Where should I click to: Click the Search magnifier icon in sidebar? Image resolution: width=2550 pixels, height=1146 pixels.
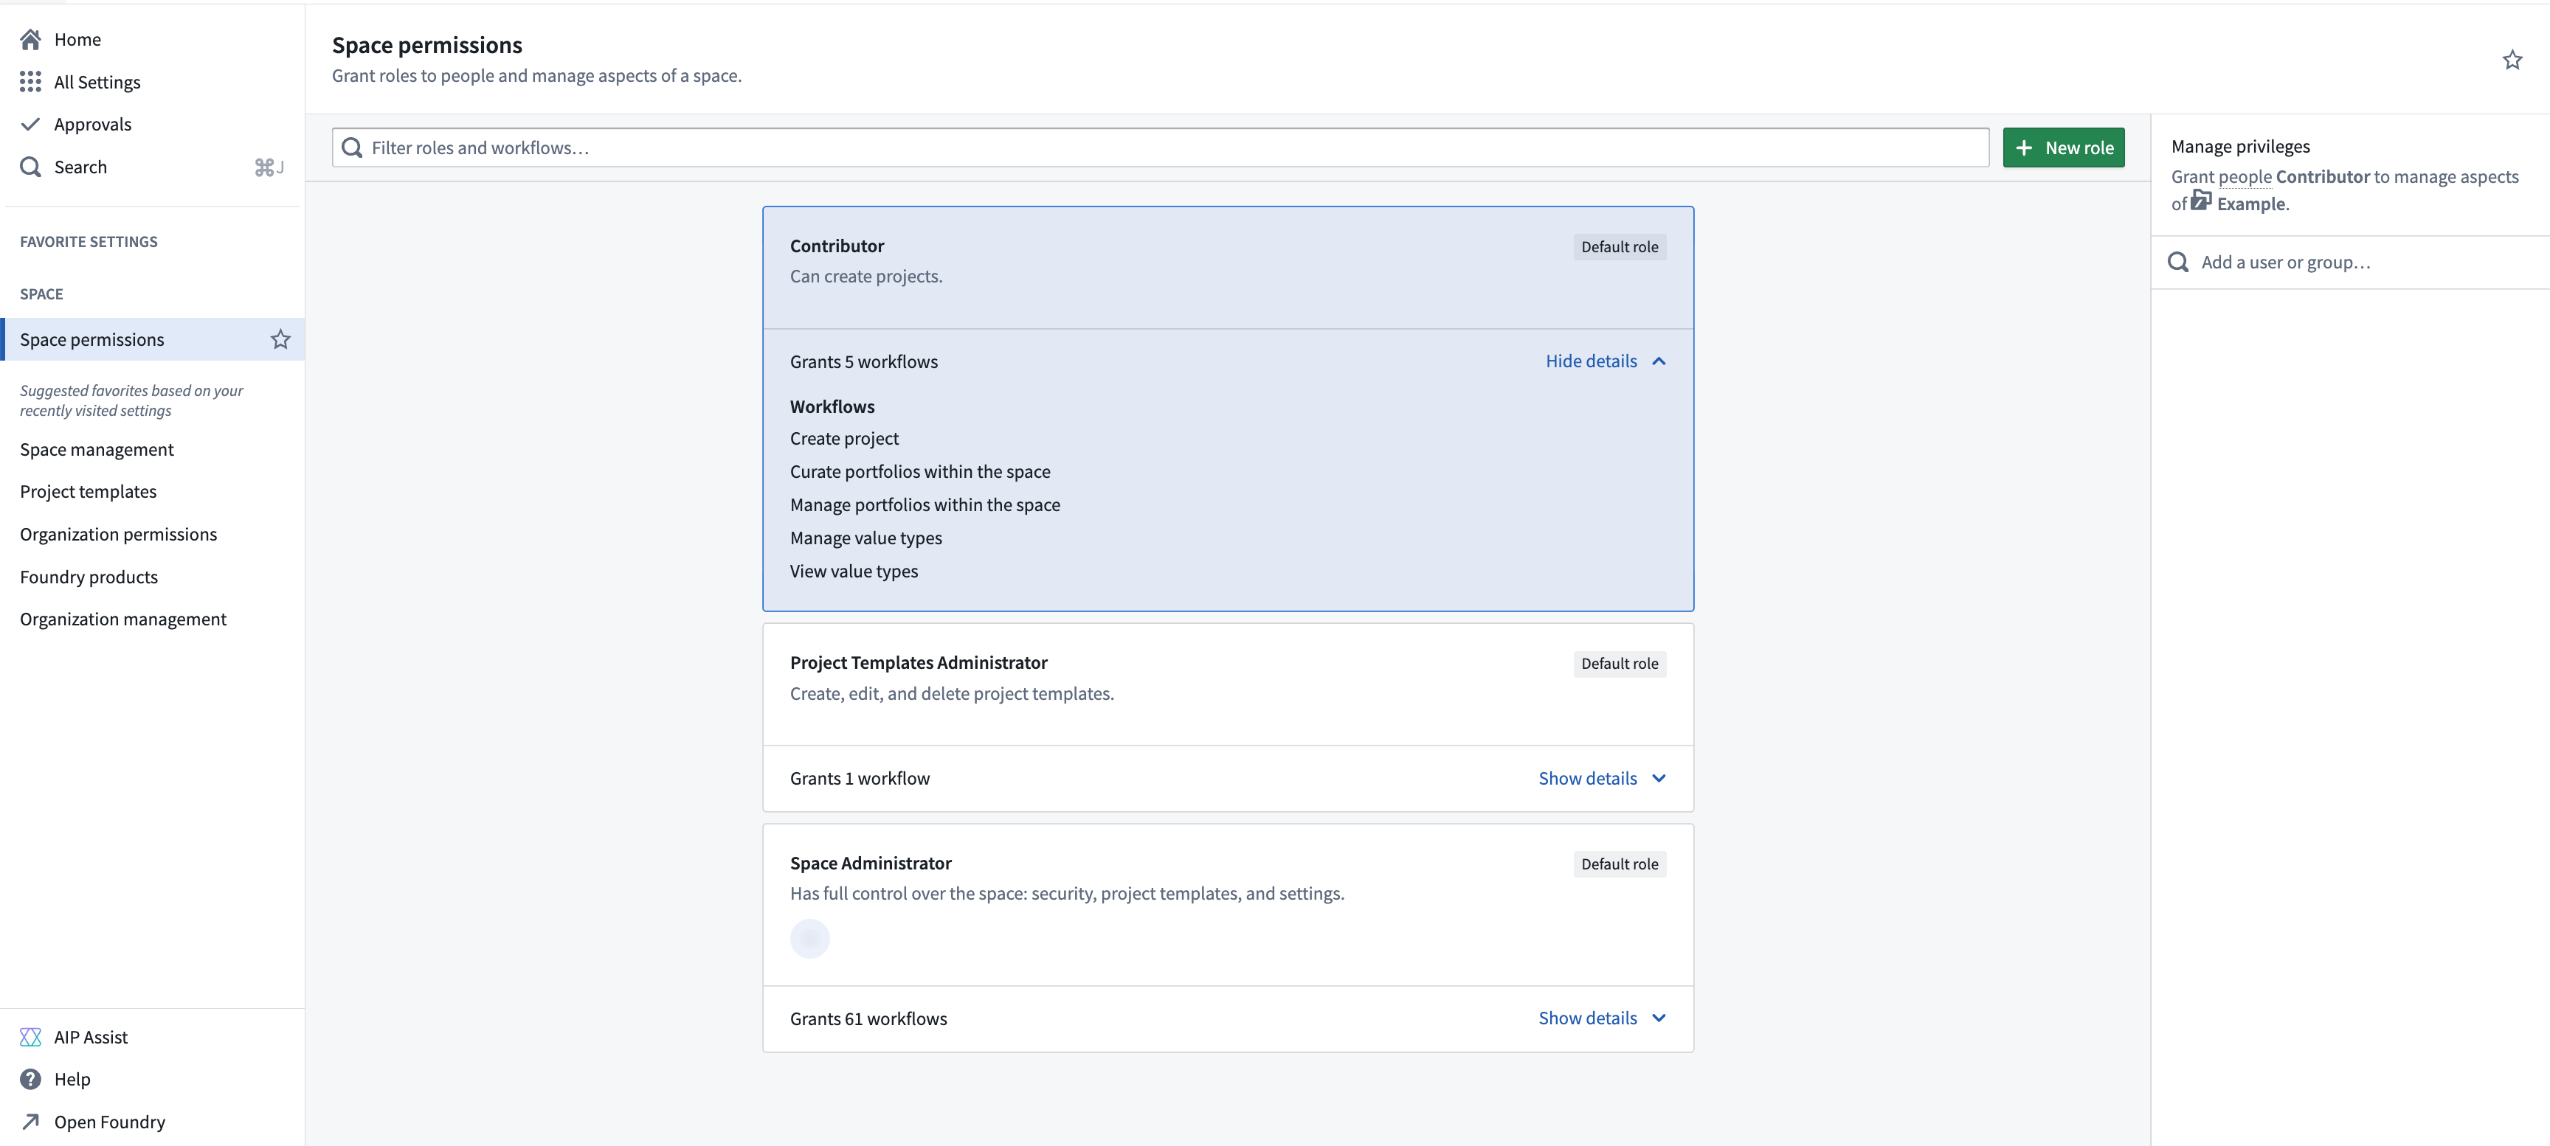point(30,166)
